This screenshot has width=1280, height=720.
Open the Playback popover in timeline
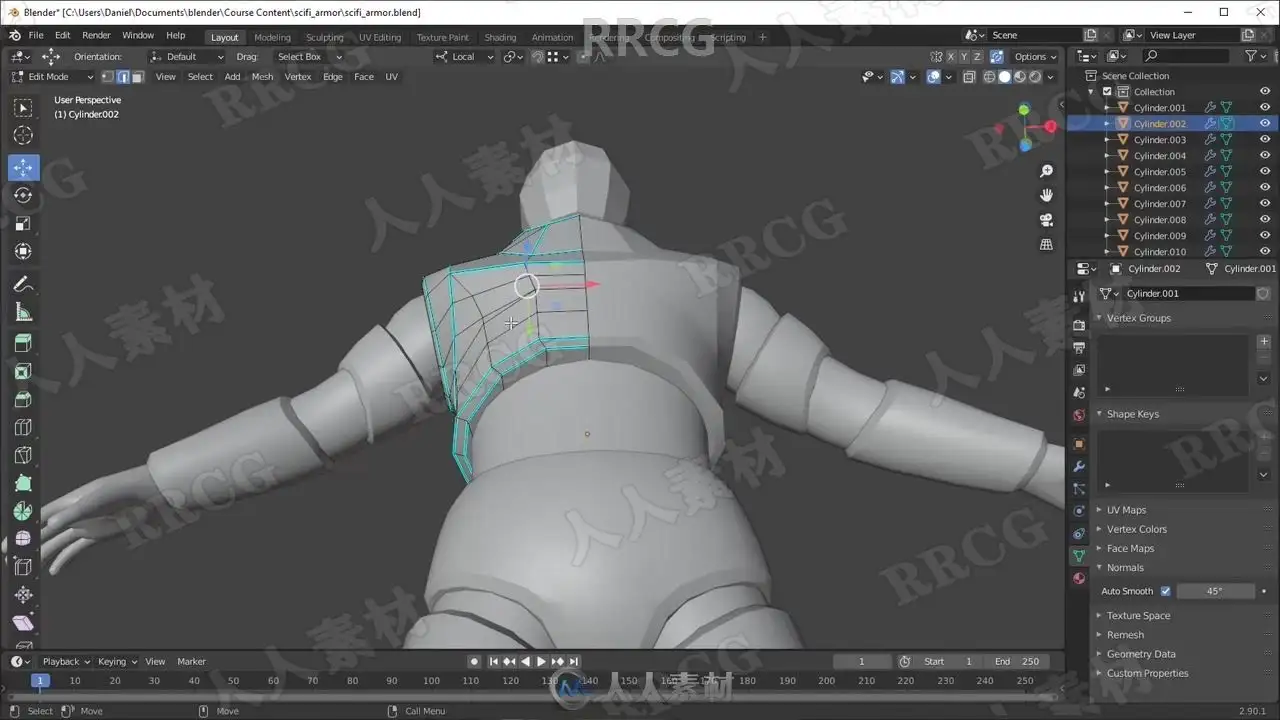66,661
